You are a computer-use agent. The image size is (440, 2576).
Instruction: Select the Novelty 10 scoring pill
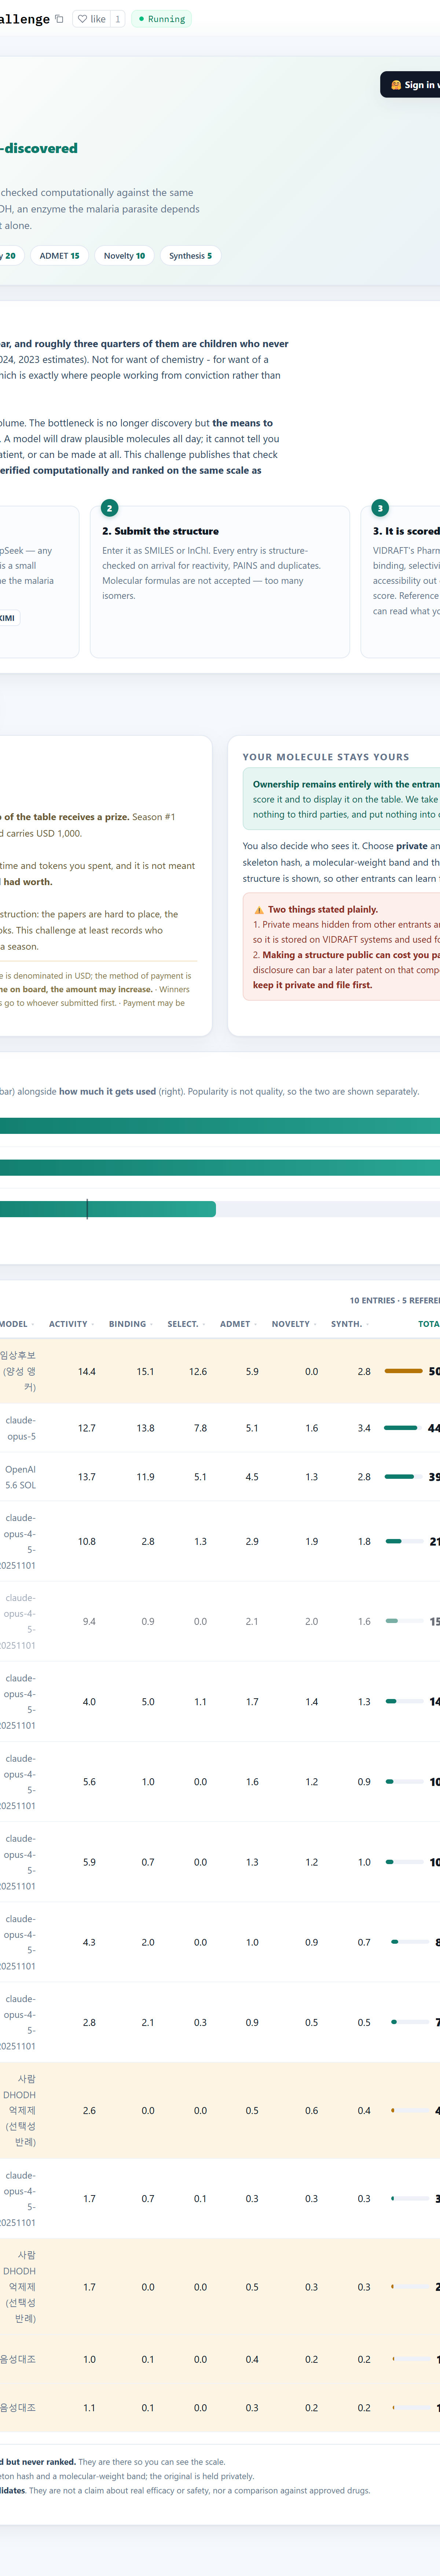(x=124, y=256)
